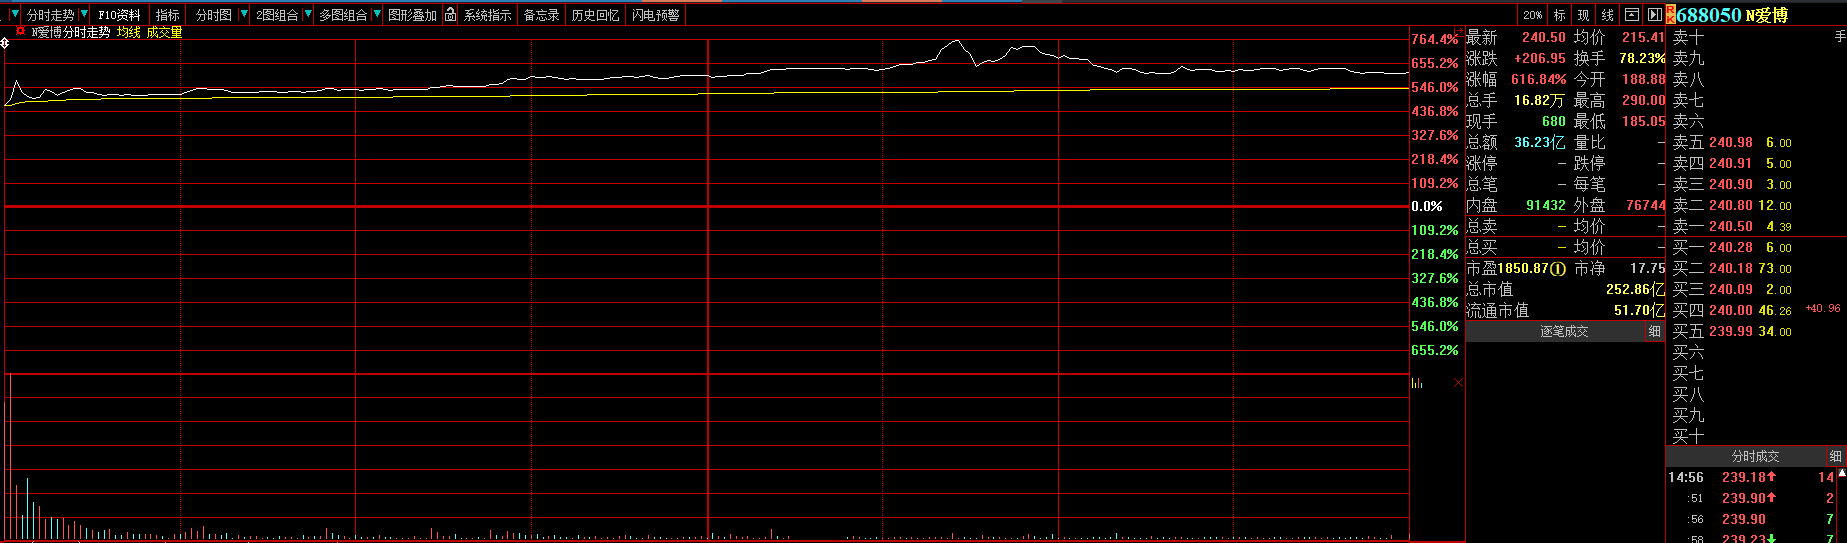Viewport: 1847px width, 543px height.
Task: Toggle the 成交量 volume legend
Action: 164,32
